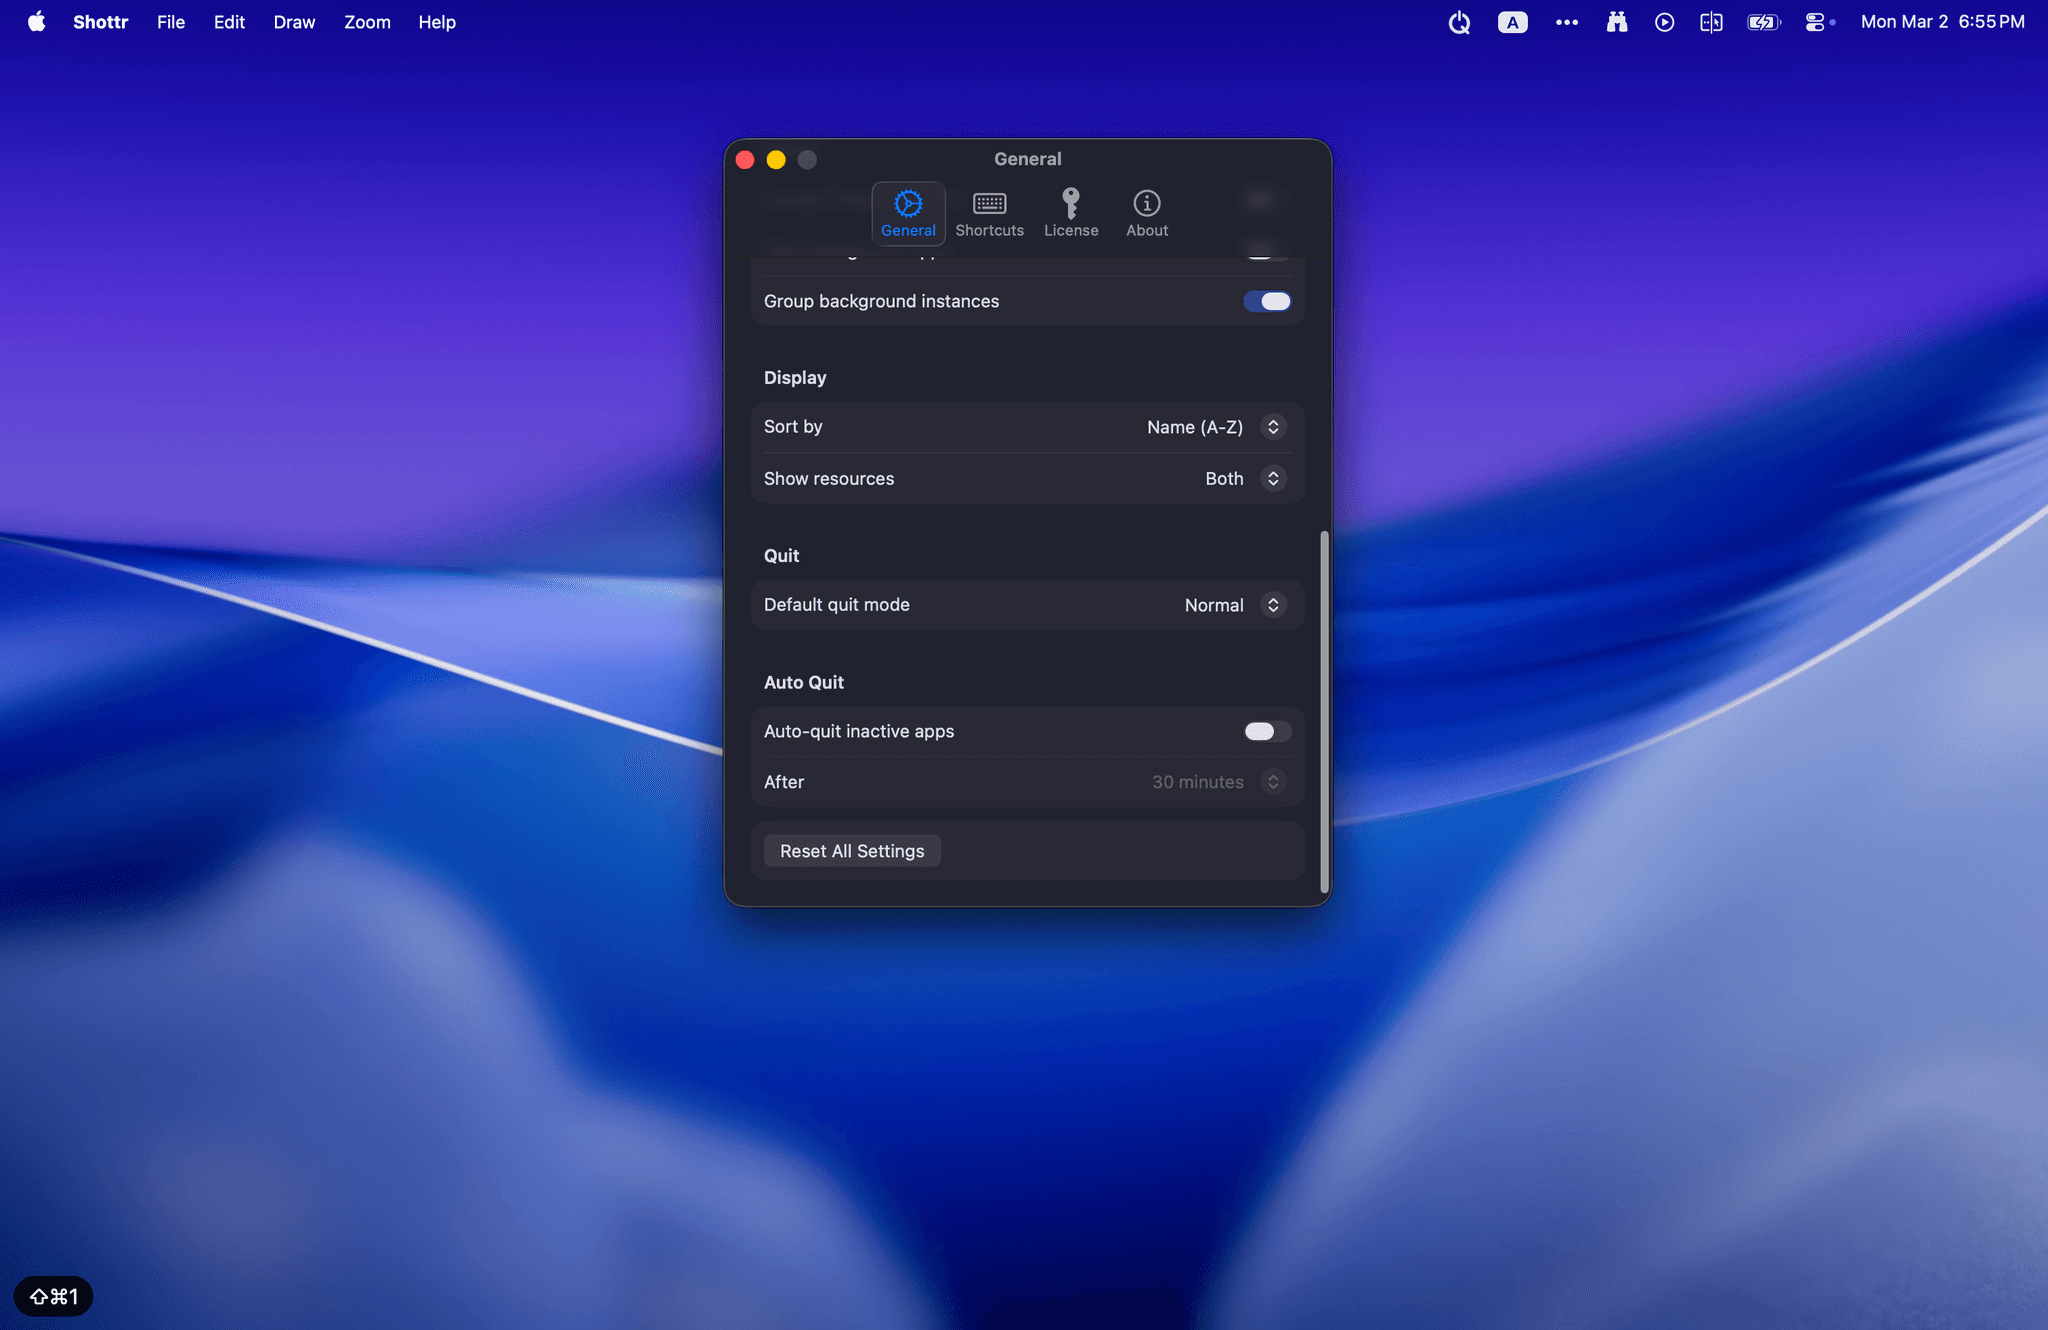This screenshot has width=2048, height=1330.
Task: Open the battery status icon in the menu bar
Action: click(1762, 21)
